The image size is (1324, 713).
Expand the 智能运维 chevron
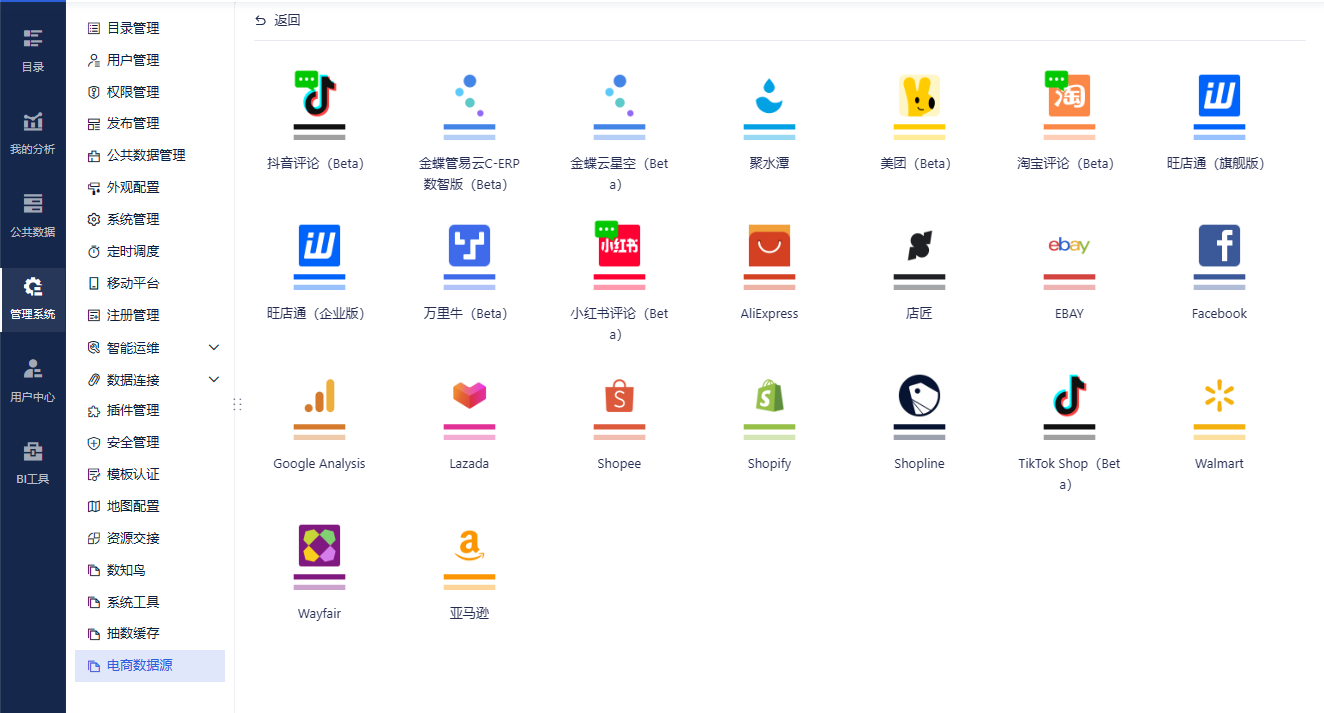(x=214, y=347)
